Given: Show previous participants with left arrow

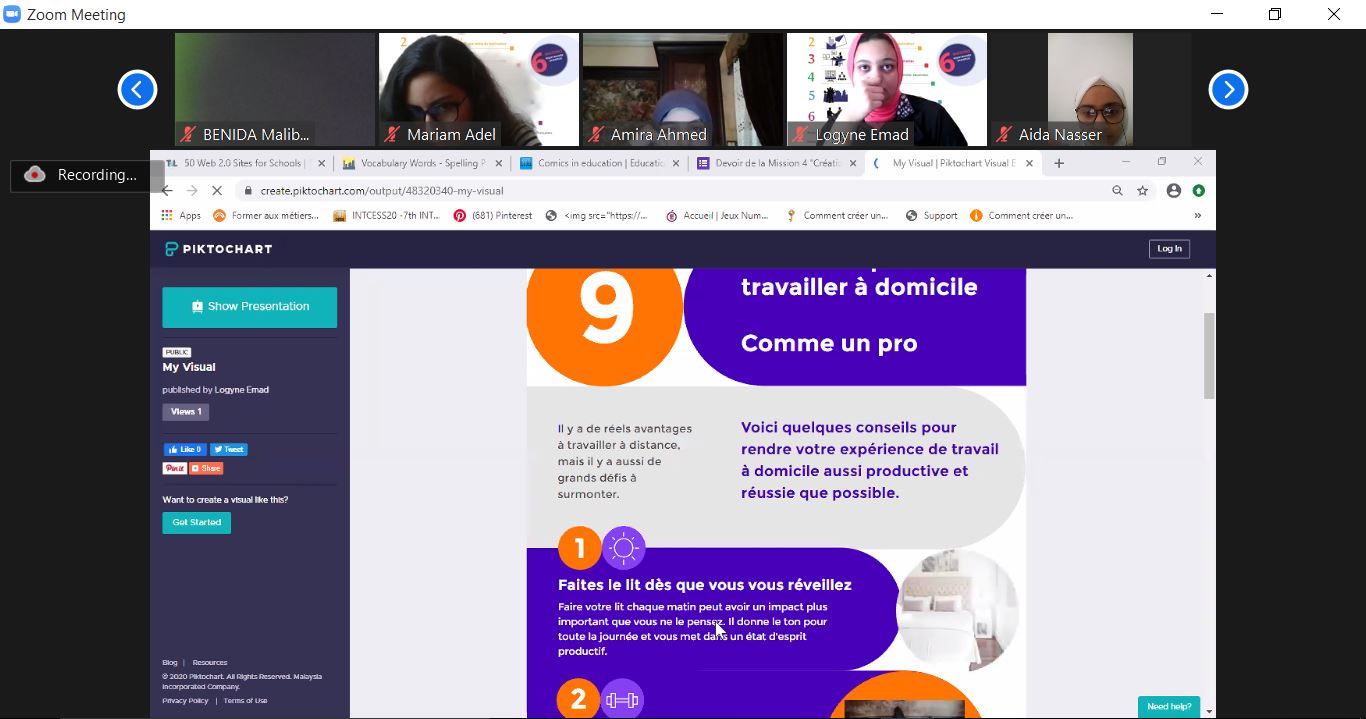Looking at the screenshot, I should [137, 90].
